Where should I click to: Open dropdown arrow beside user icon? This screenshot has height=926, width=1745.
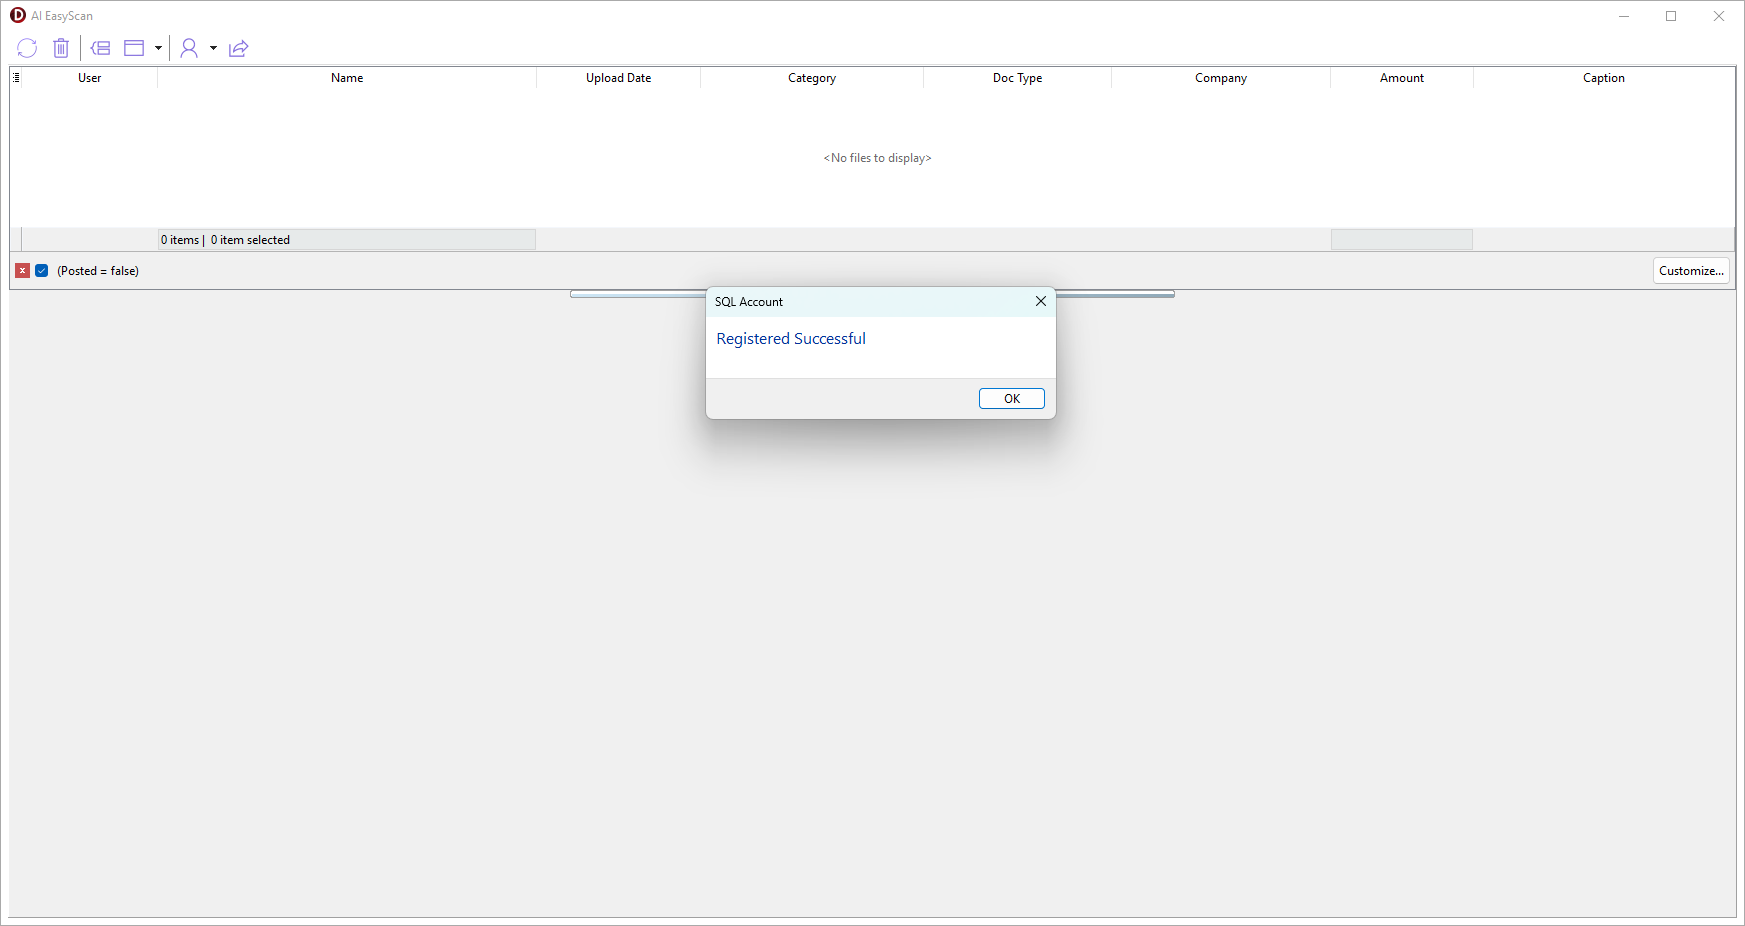(x=213, y=48)
